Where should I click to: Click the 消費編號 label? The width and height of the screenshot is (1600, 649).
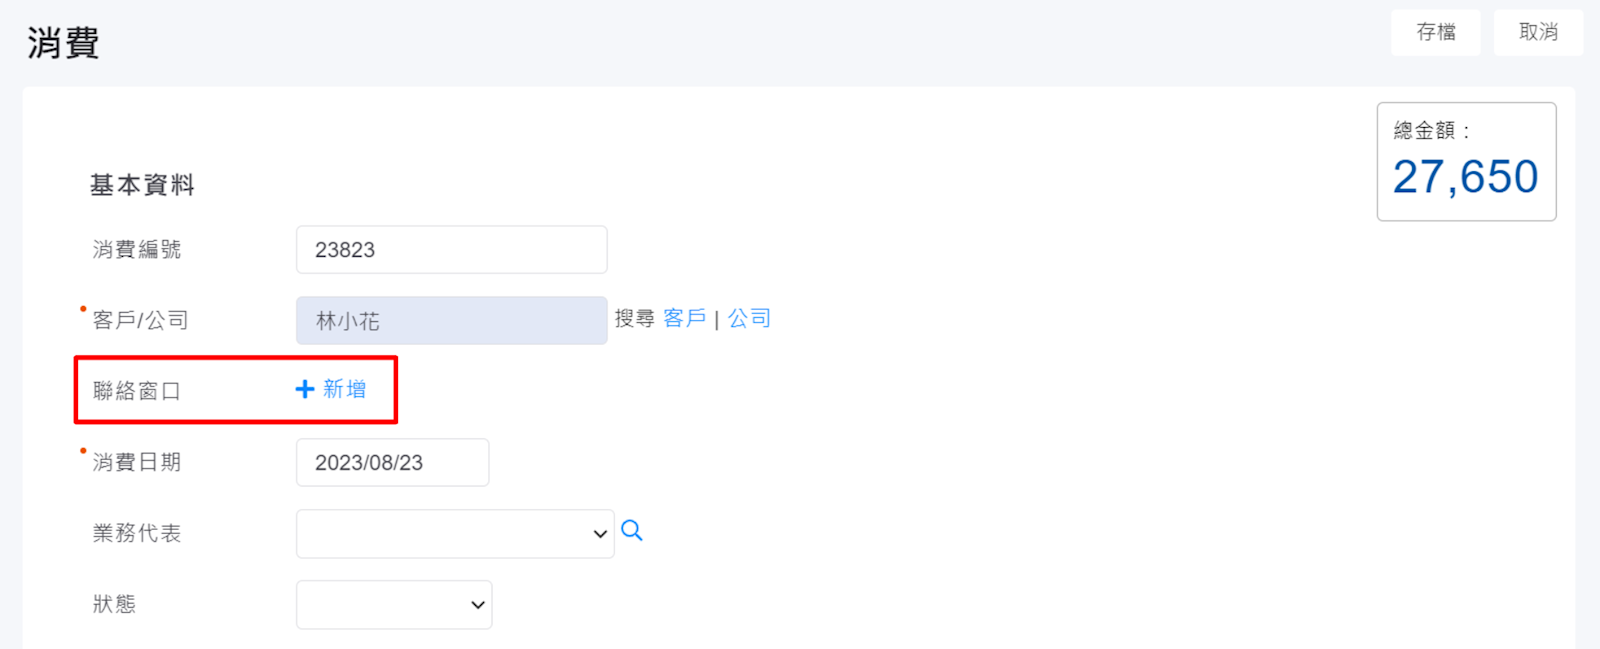click(137, 250)
